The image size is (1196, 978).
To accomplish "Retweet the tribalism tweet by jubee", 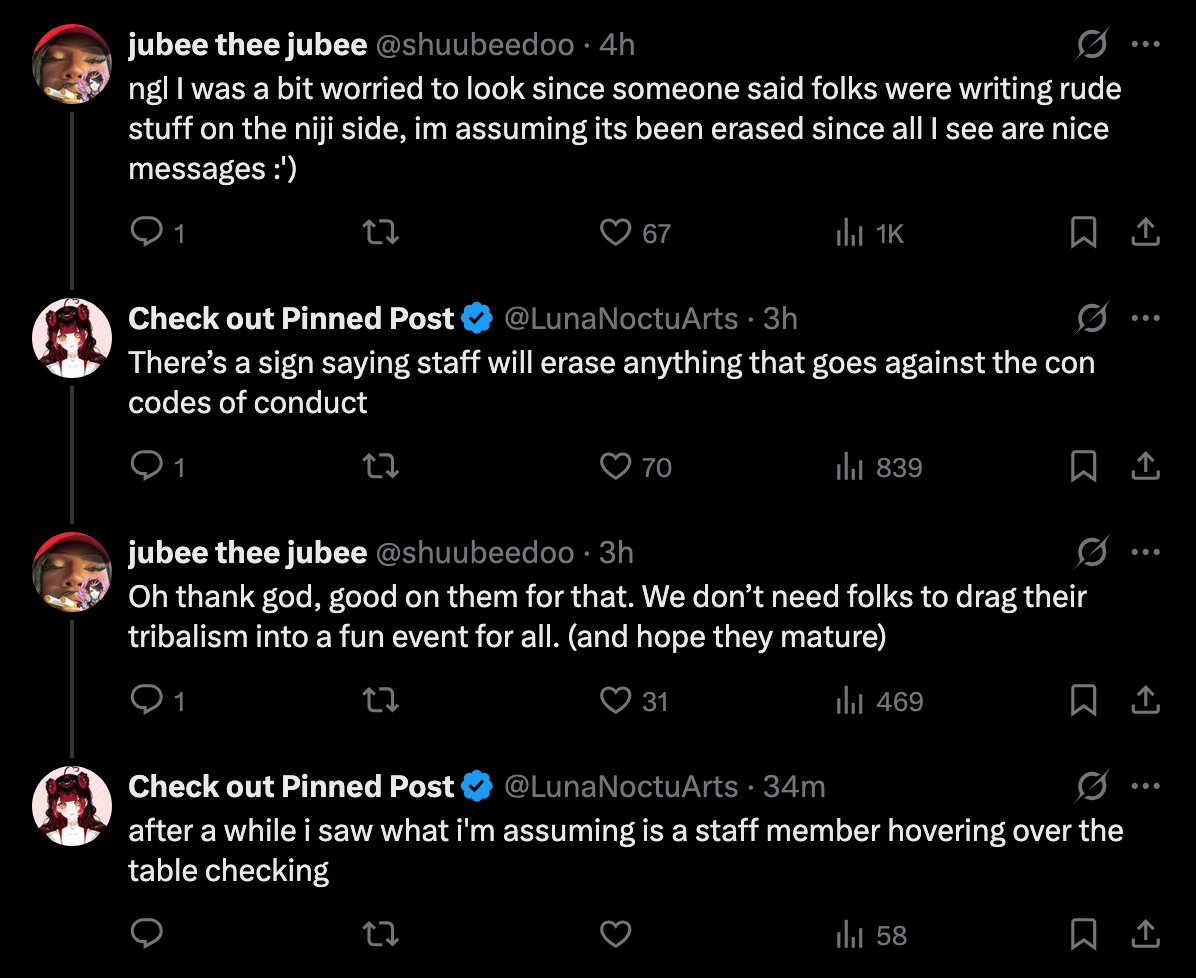I will pyautogui.click(x=381, y=701).
